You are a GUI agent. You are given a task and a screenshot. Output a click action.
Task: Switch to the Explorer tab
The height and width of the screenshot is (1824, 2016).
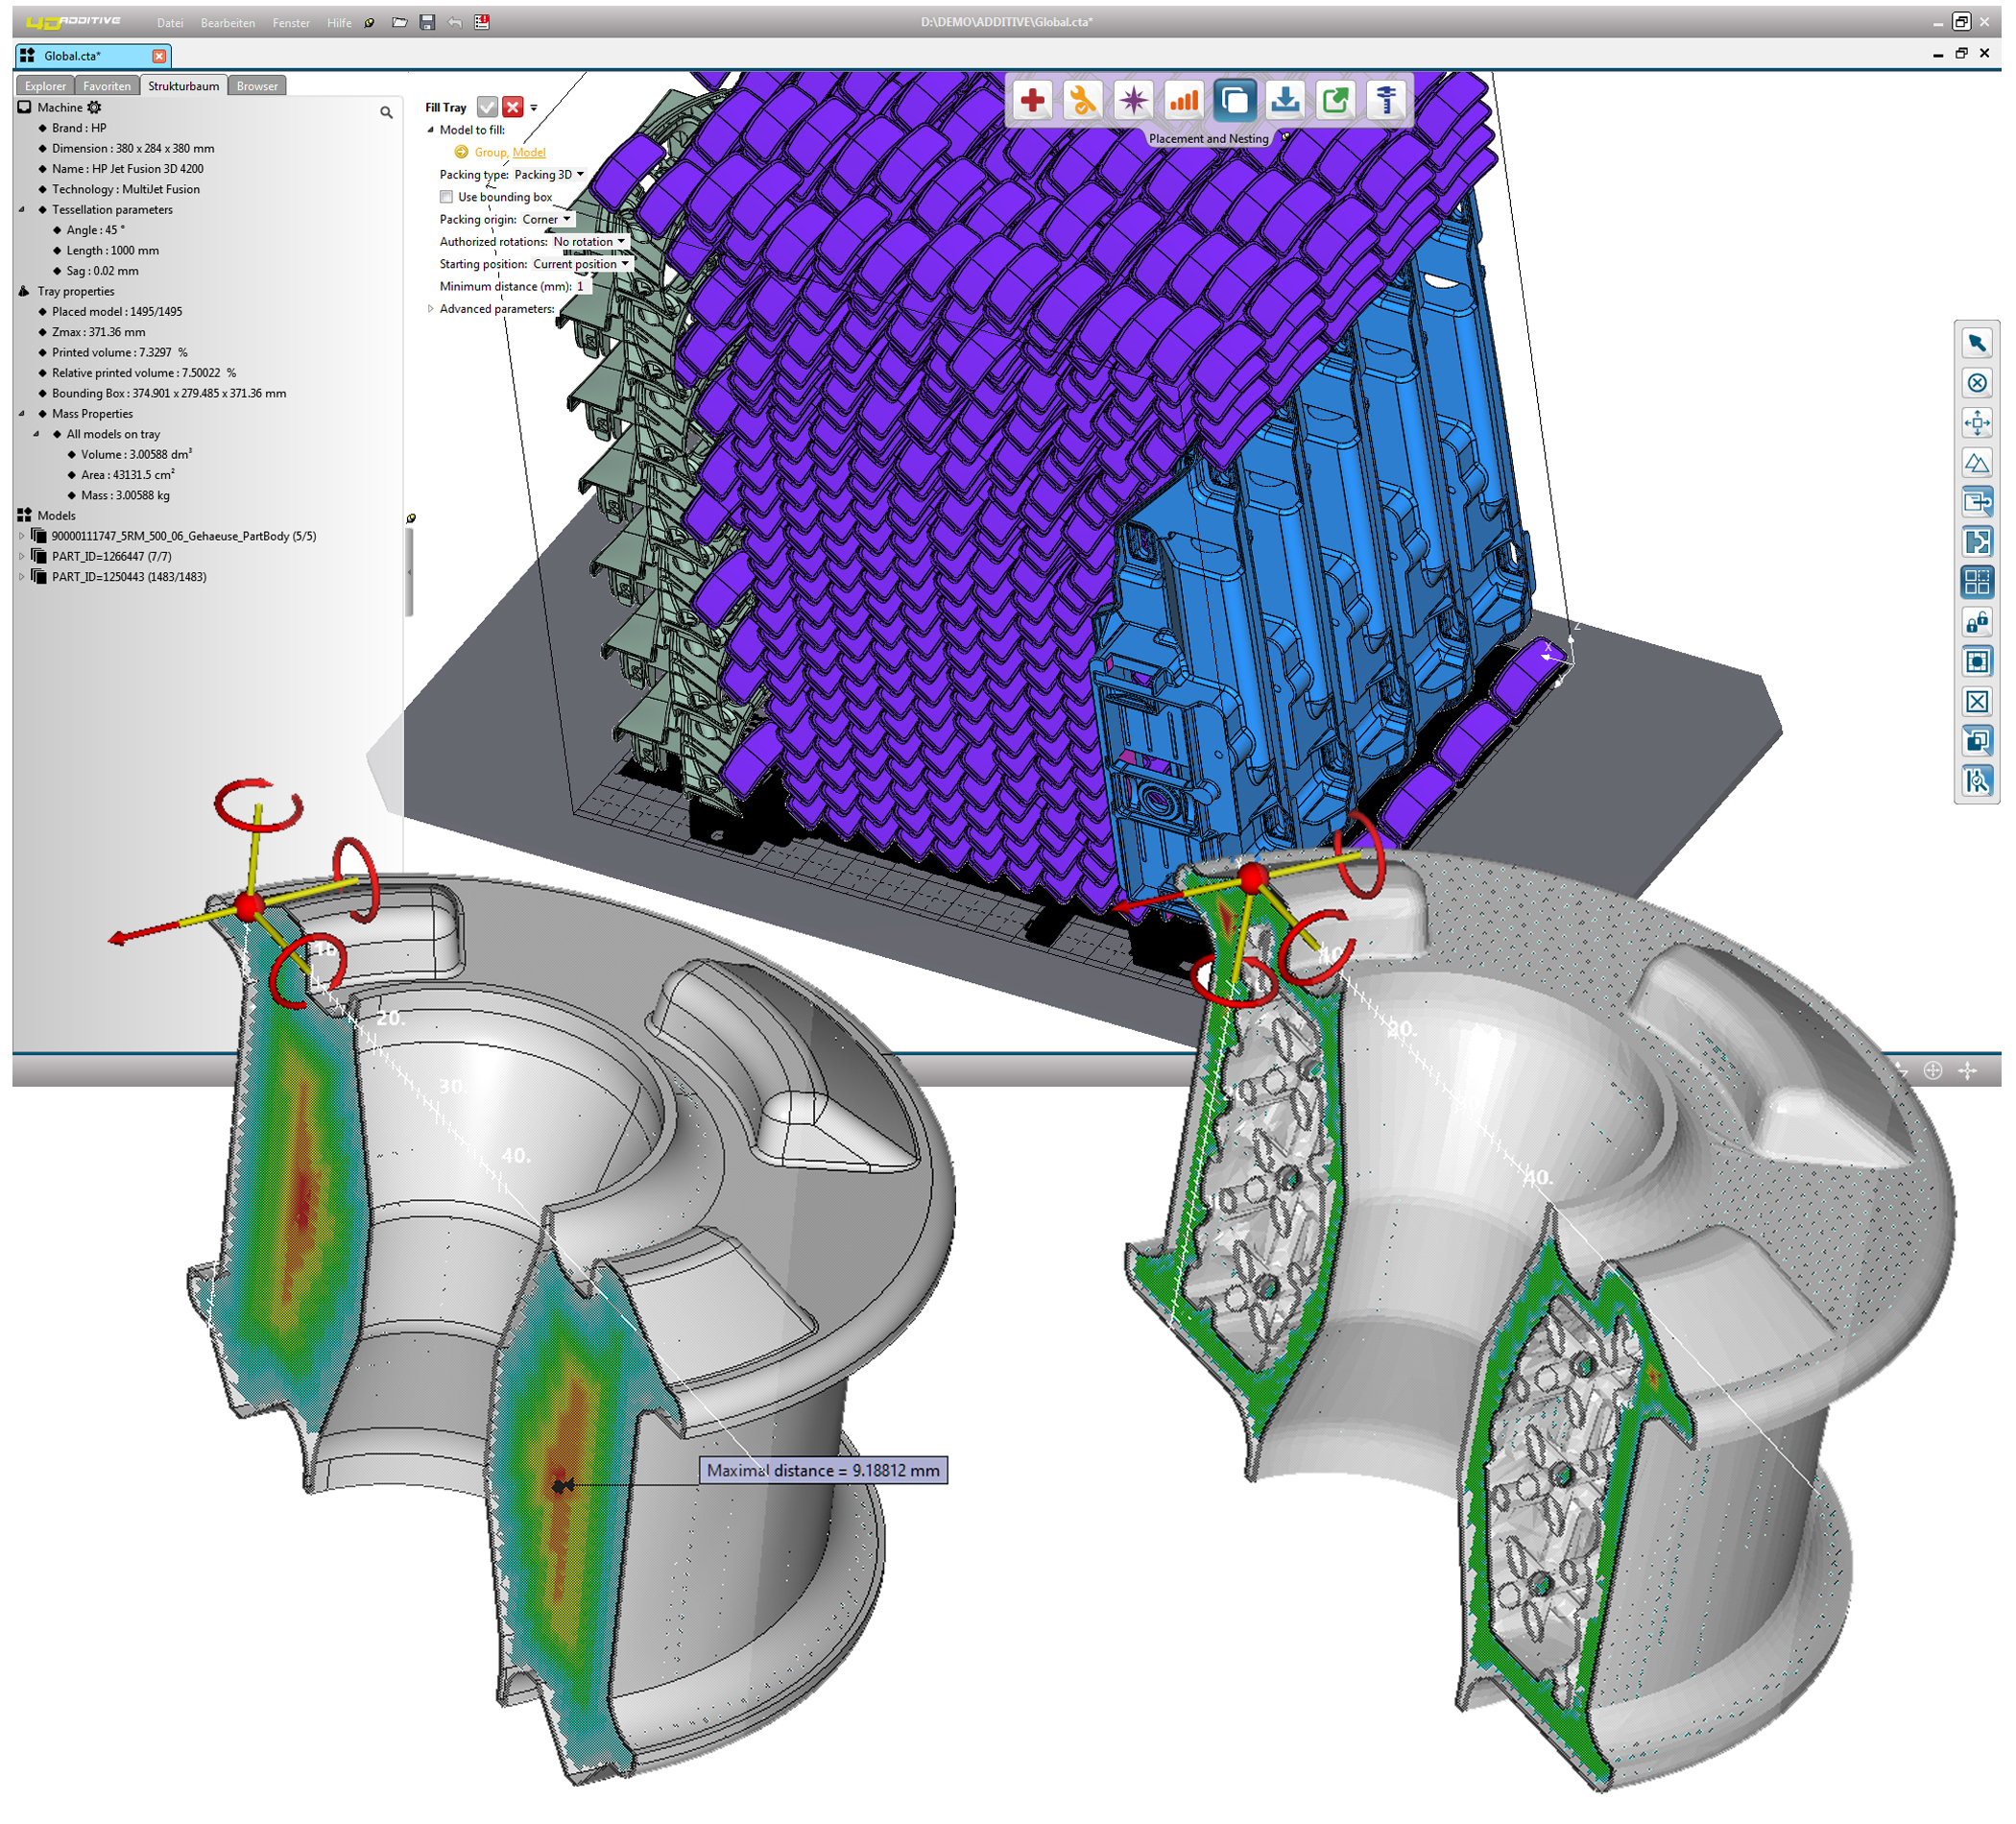[45, 86]
